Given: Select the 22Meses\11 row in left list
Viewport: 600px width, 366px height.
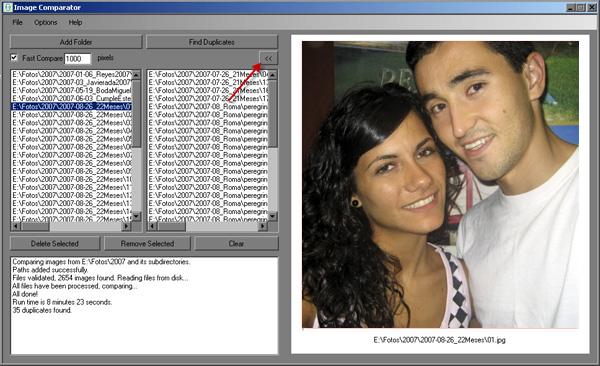Looking at the screenshot, I should (72, 187).
